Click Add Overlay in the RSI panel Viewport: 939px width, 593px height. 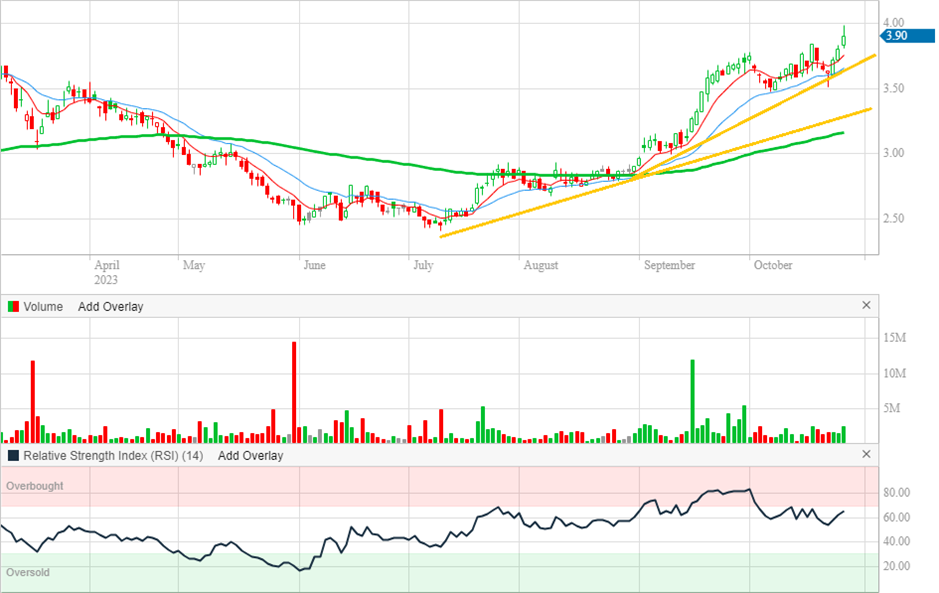tap(250, 456)
